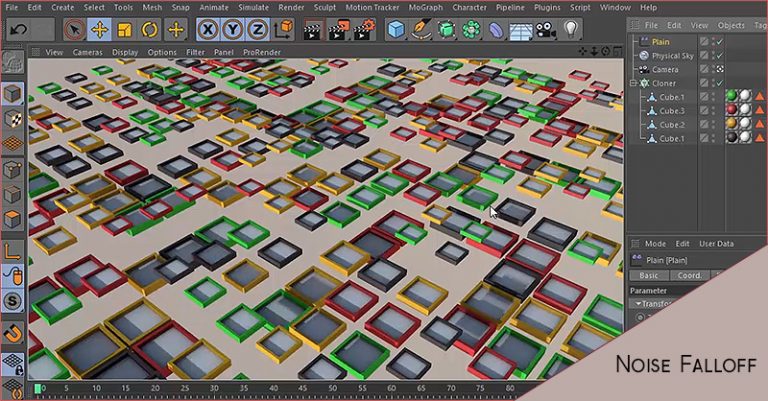Screen dimensions: 768x401
Task: Add a Camera object from toolbar
Action: (545, 29)
